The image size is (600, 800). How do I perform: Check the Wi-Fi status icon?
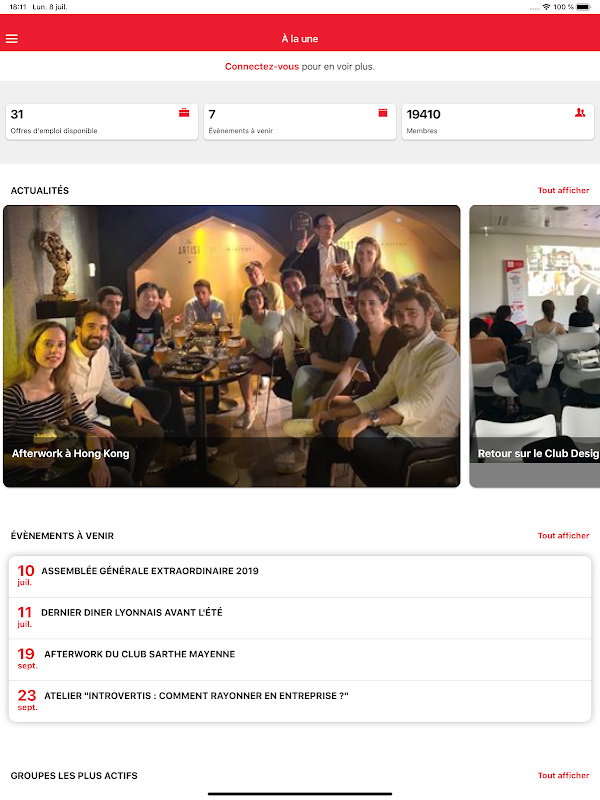[546, 7]
